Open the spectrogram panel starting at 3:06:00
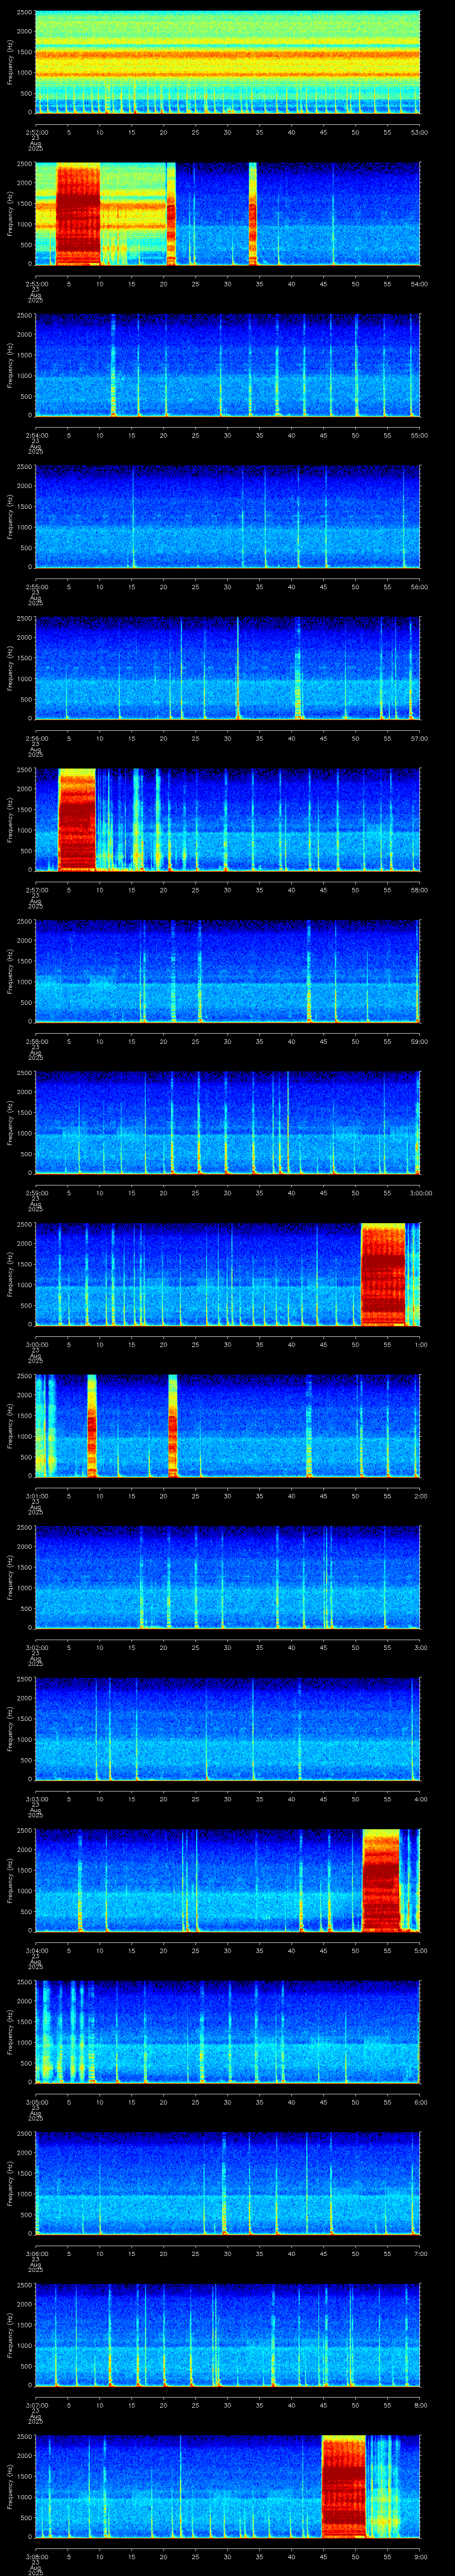The width and height of the screenshot is (455, 2576). (228, 2184)
